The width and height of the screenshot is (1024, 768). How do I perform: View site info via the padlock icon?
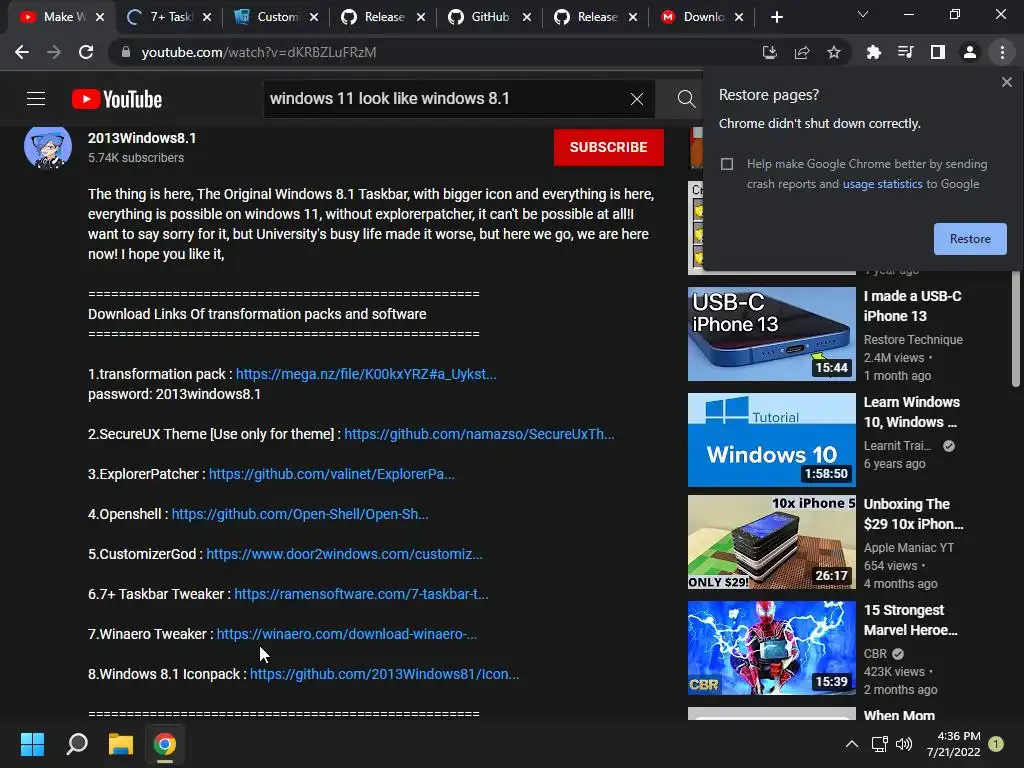(126, 52)
